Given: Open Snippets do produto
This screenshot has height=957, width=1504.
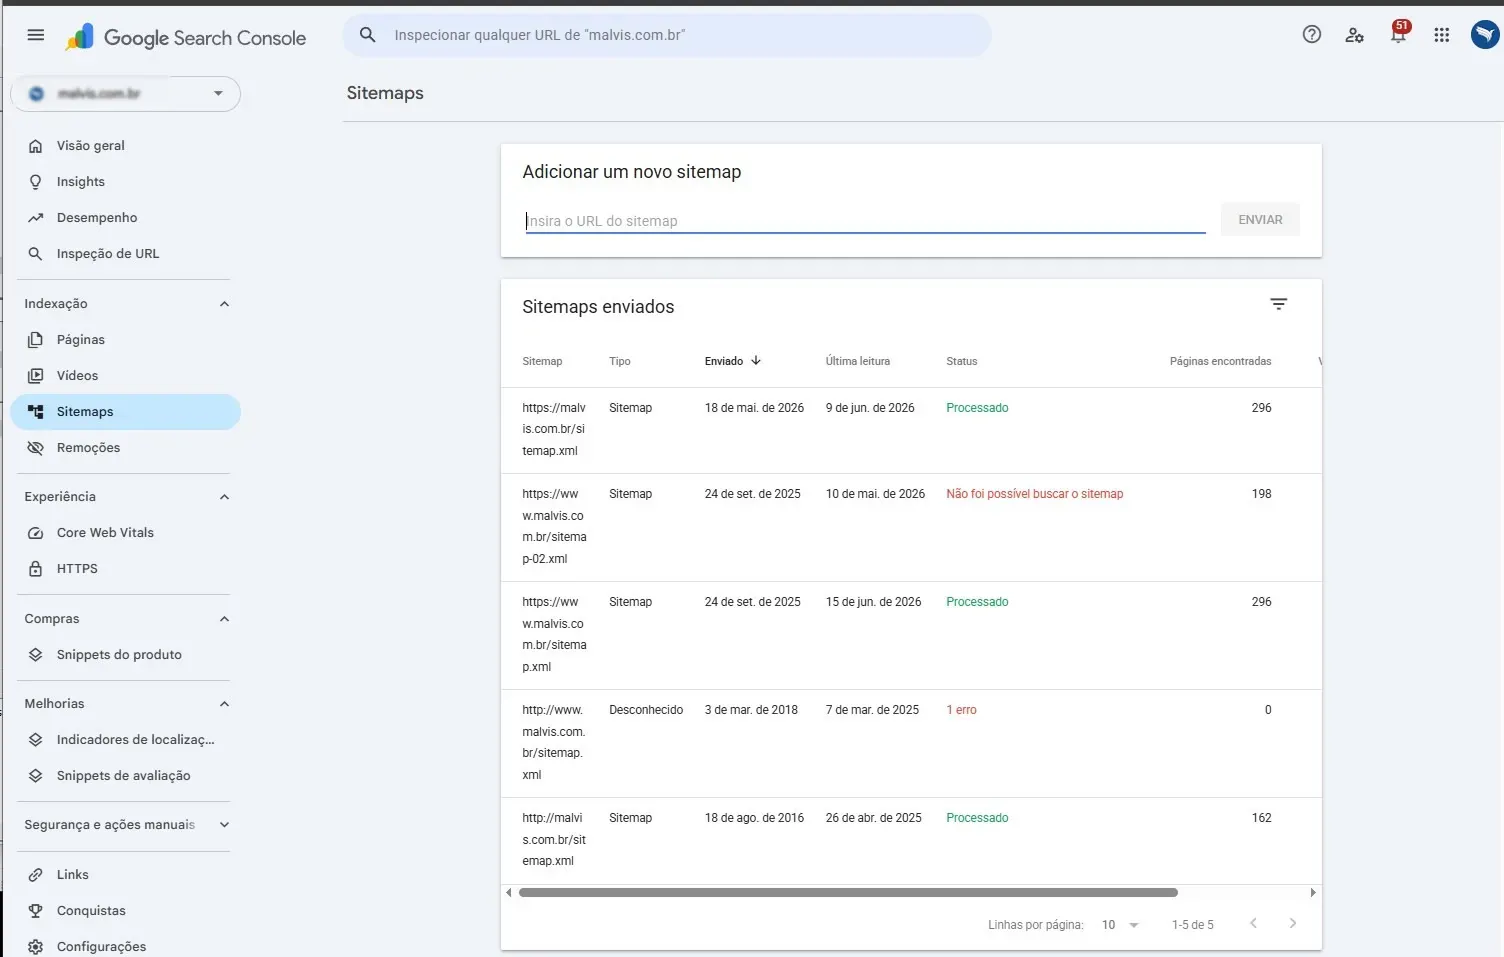Looking at the screenshot, I should pos(125,655).
